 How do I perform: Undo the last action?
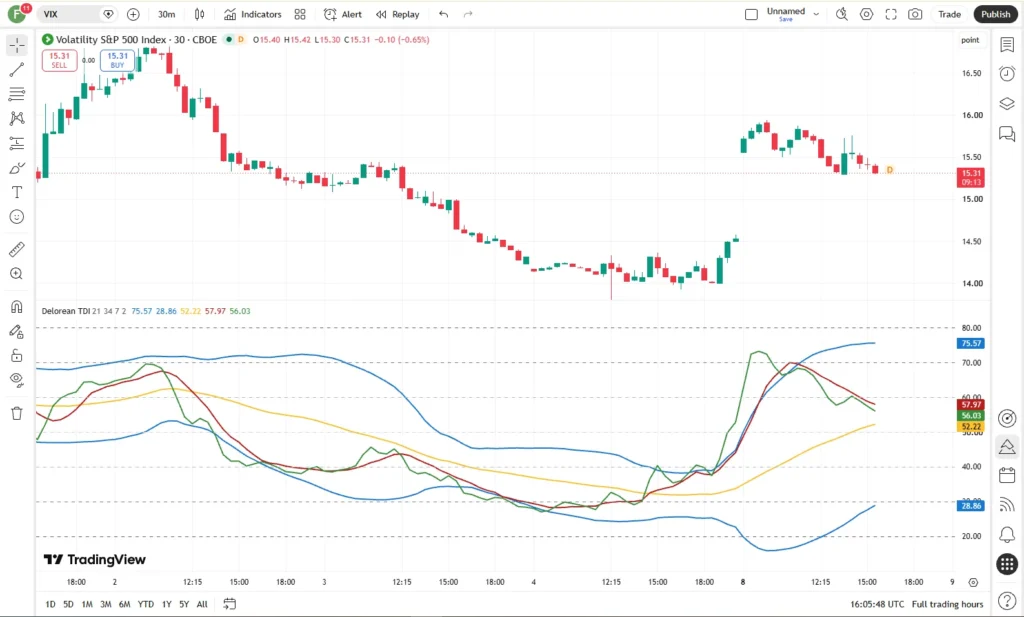[x=444, y=14]
